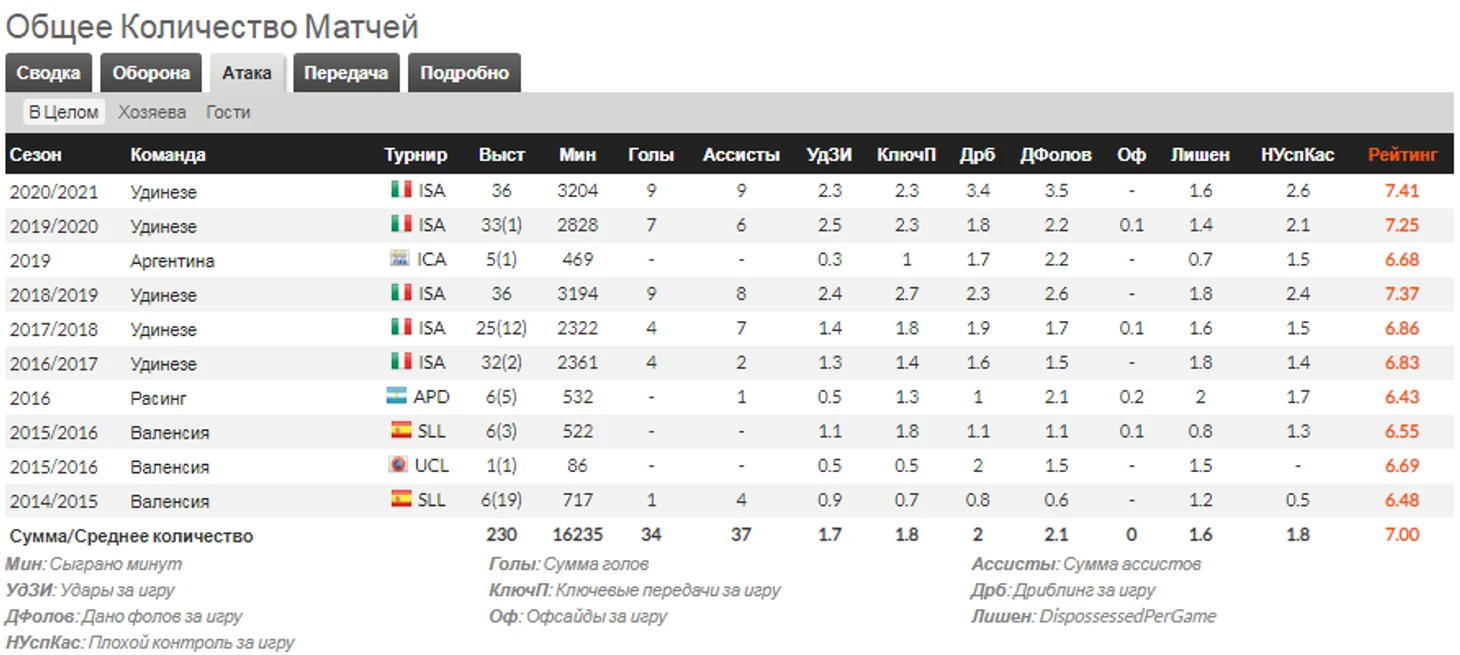Click the Champions League icon beside UCL

coord(397,465)
